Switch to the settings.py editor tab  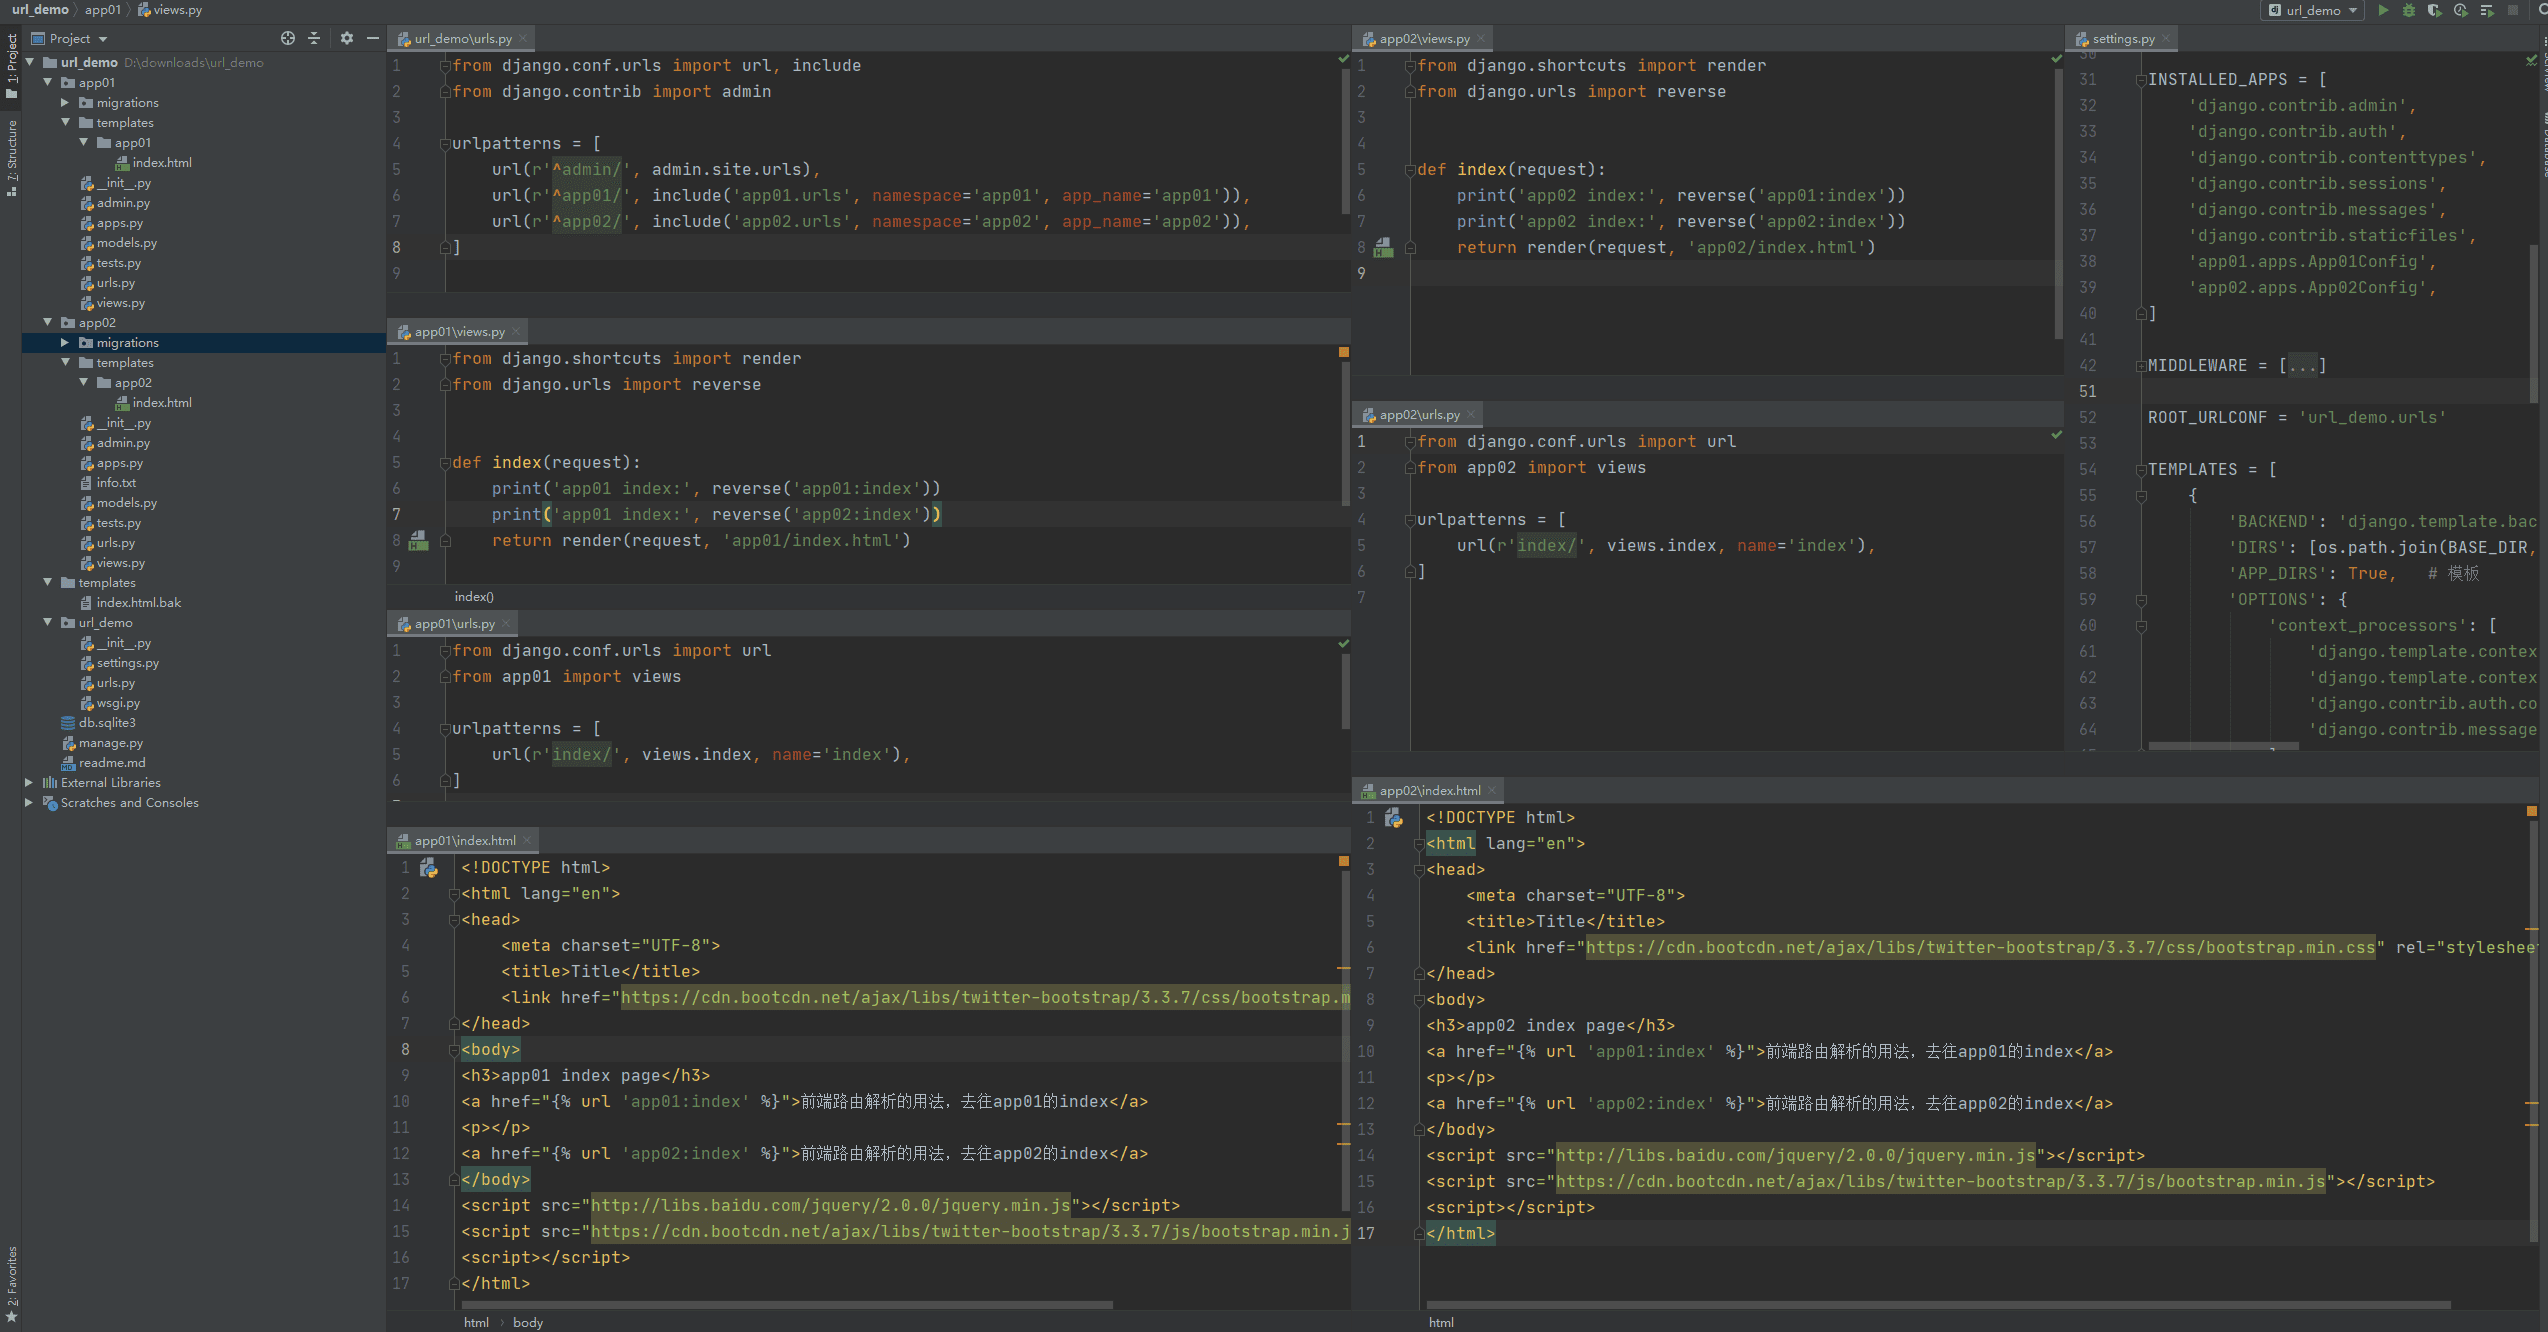[2124, 38]
